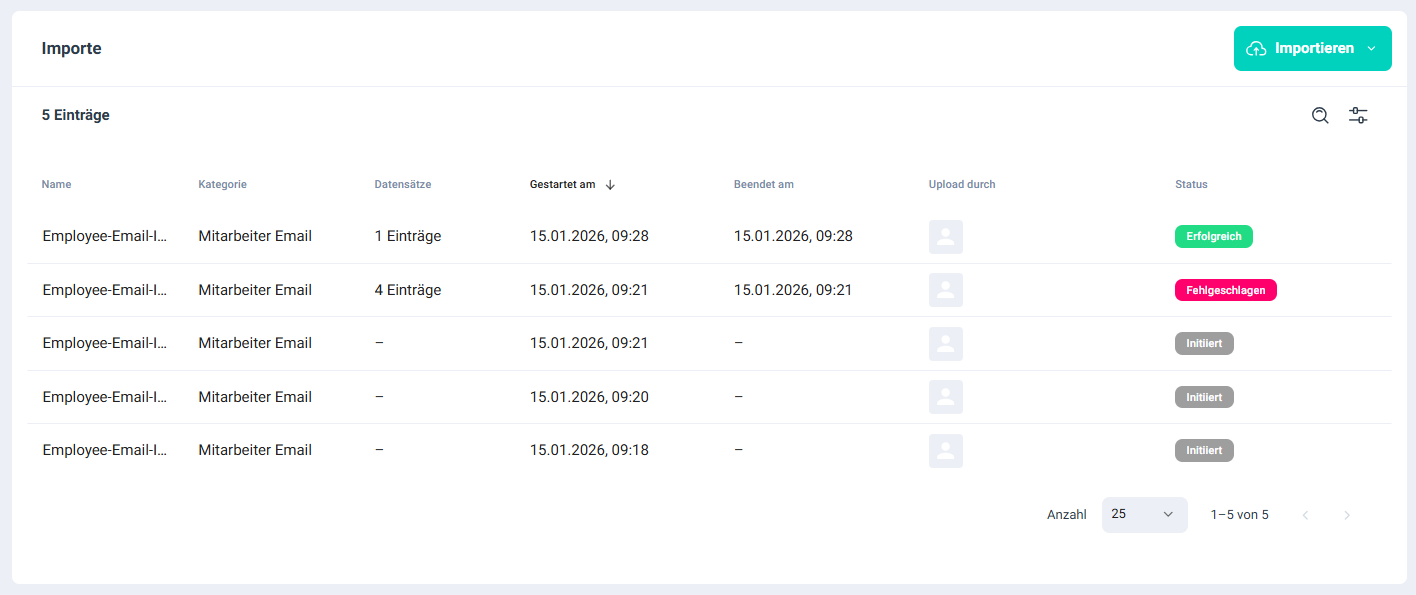Click uploader avatar of the 09:20 import
Image resolution: width=1416 pixels, height=595 pixels.
pyautogui.click(x=945, y=397)
